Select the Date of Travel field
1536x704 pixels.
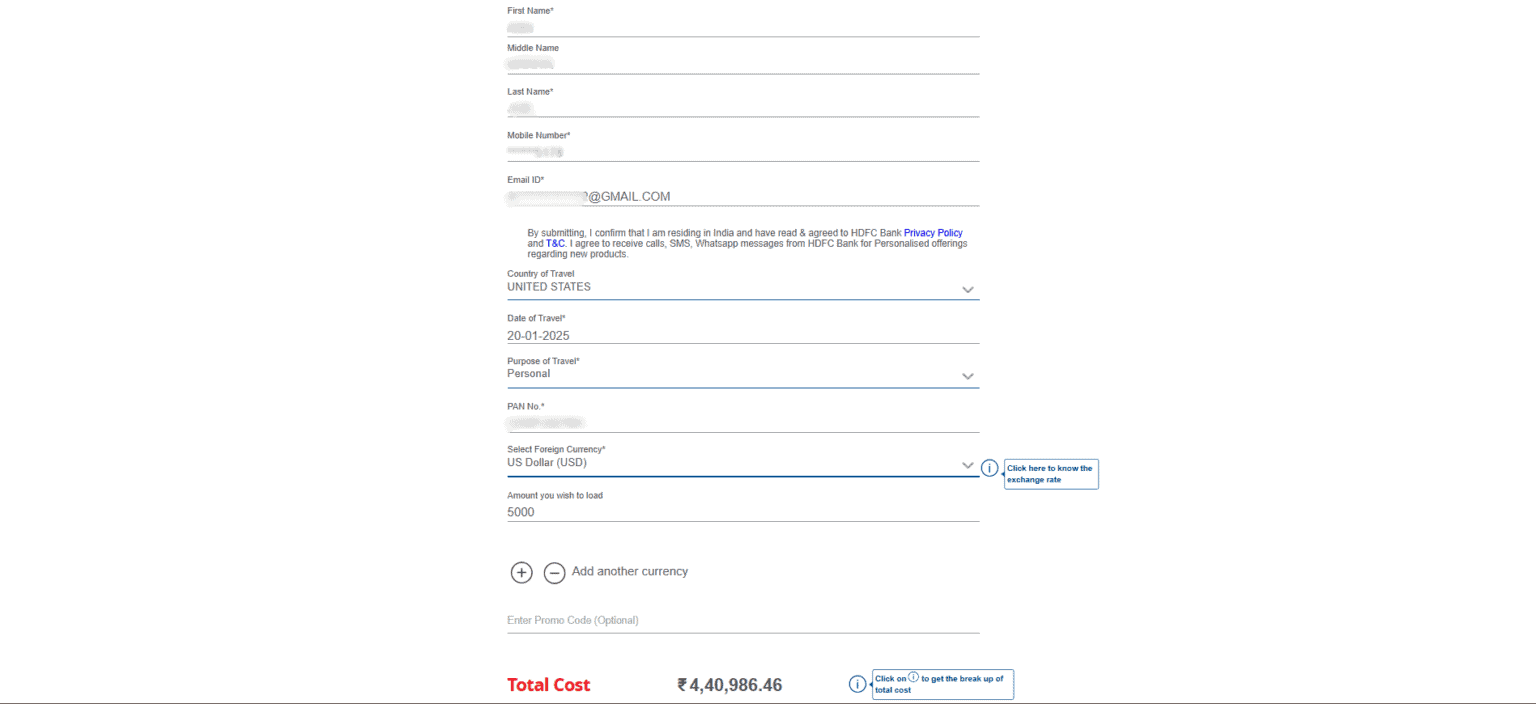pos(743,335)
